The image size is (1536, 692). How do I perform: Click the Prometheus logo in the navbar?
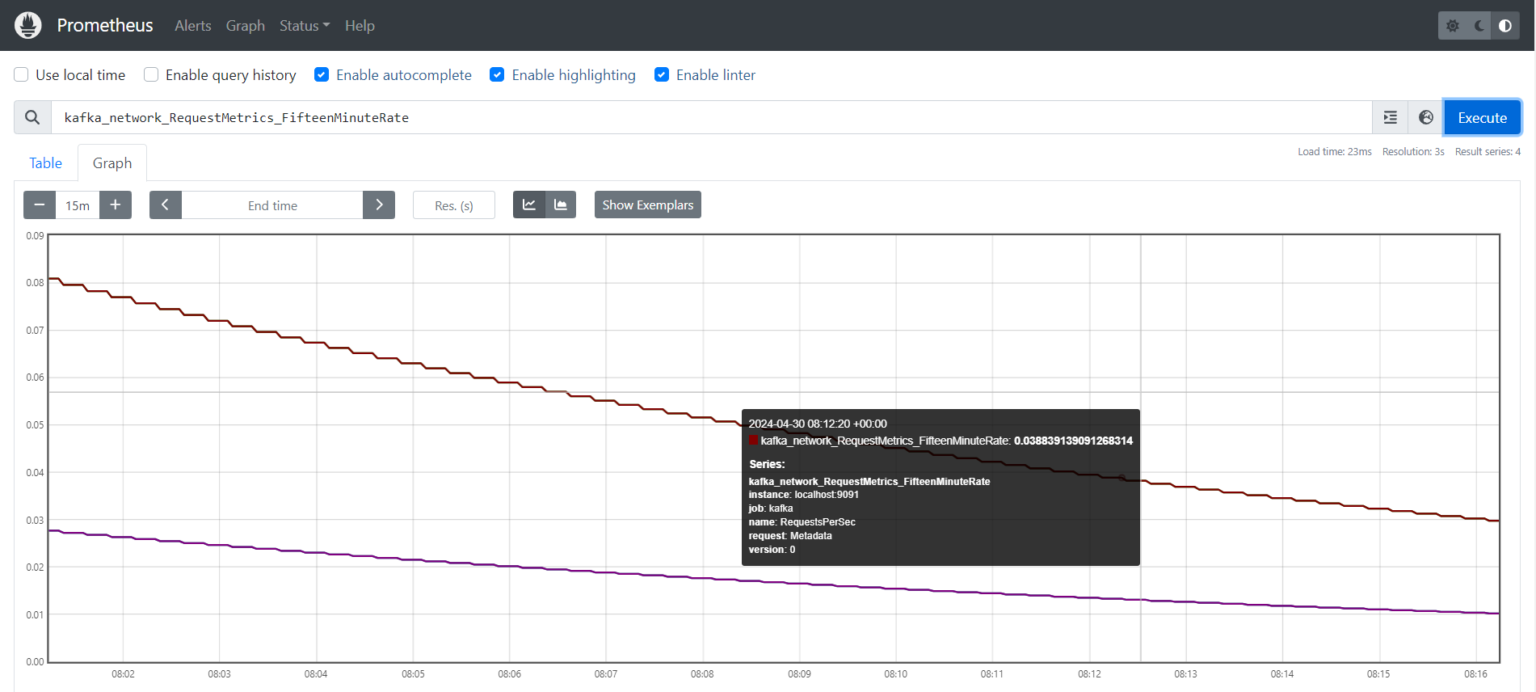(x=27, y=25)
